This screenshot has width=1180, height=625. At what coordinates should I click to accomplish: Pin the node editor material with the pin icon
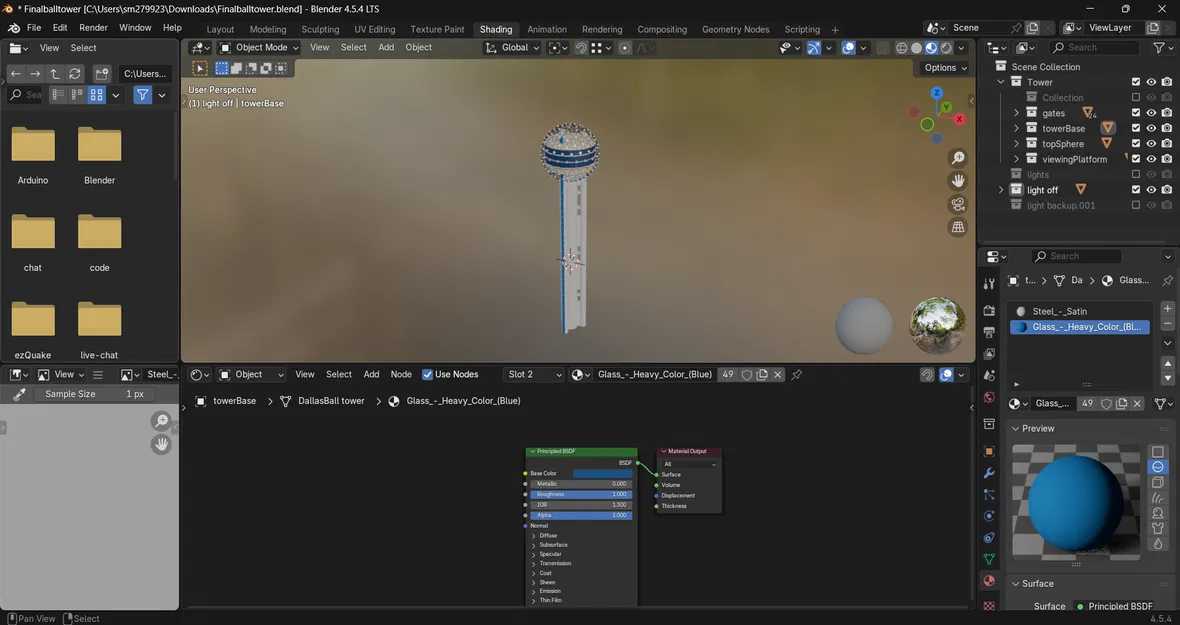[x=797, y=375]
